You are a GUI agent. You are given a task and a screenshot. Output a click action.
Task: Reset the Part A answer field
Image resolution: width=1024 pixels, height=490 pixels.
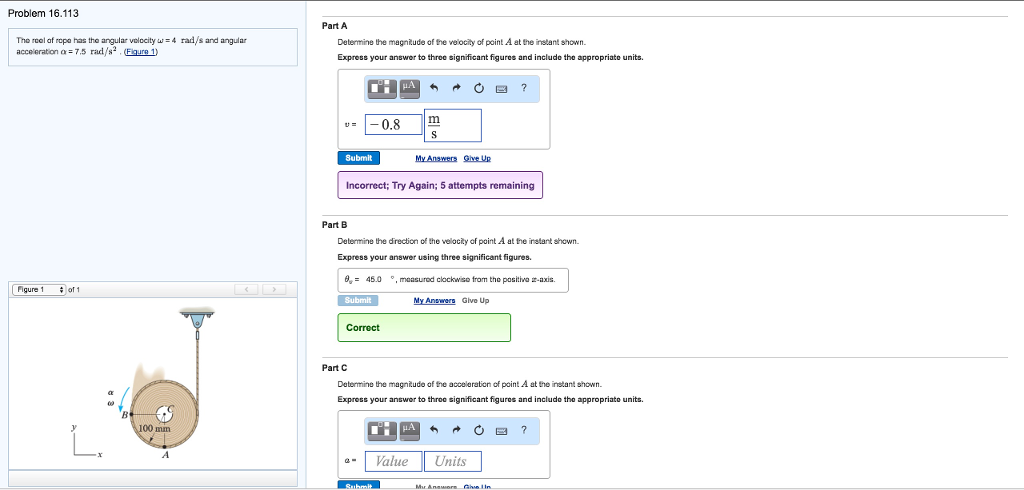[479, 89]
